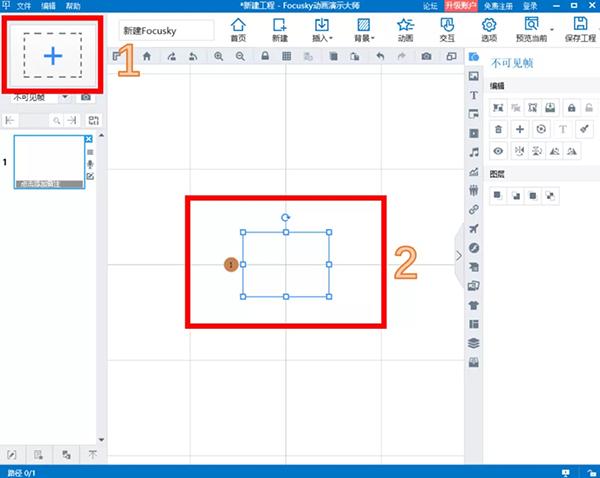Screen dimensions: 600x478
Task: Open the 动画 animation star icon
Action: click(405, 30)
